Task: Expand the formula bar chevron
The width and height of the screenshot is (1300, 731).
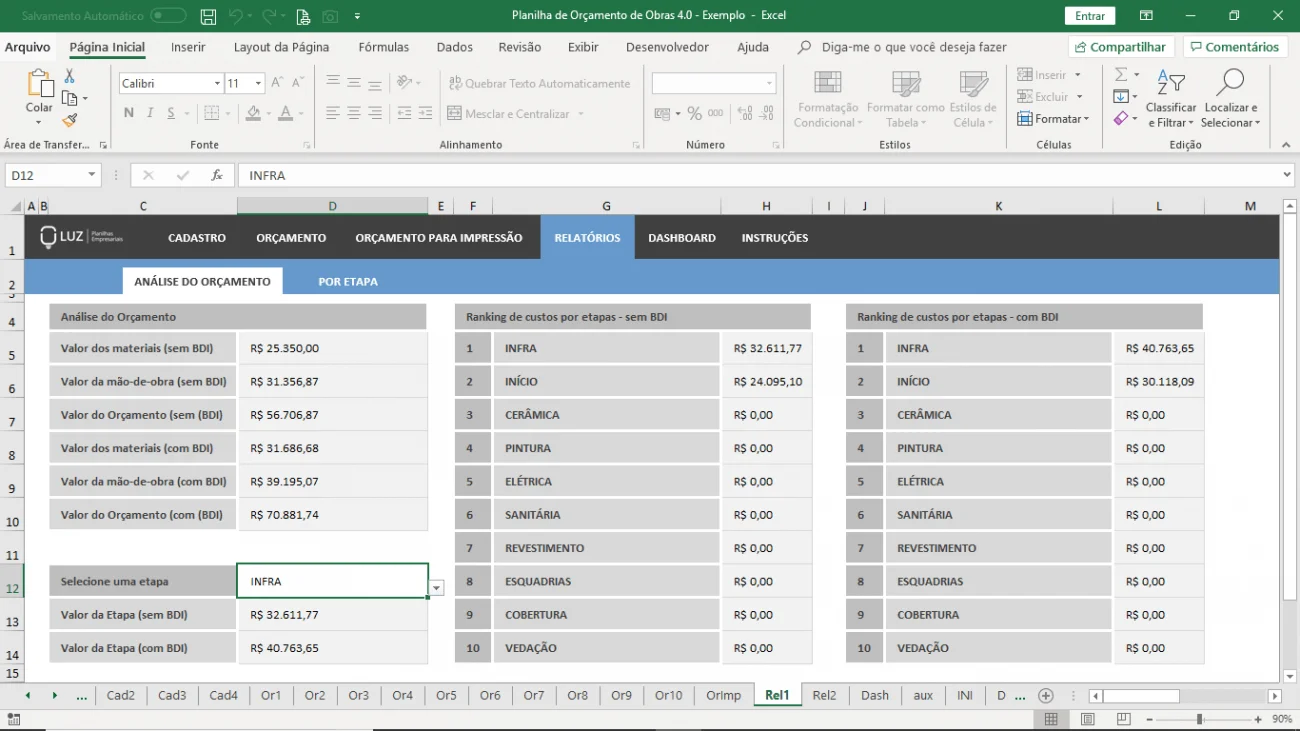Action: 1287,175
